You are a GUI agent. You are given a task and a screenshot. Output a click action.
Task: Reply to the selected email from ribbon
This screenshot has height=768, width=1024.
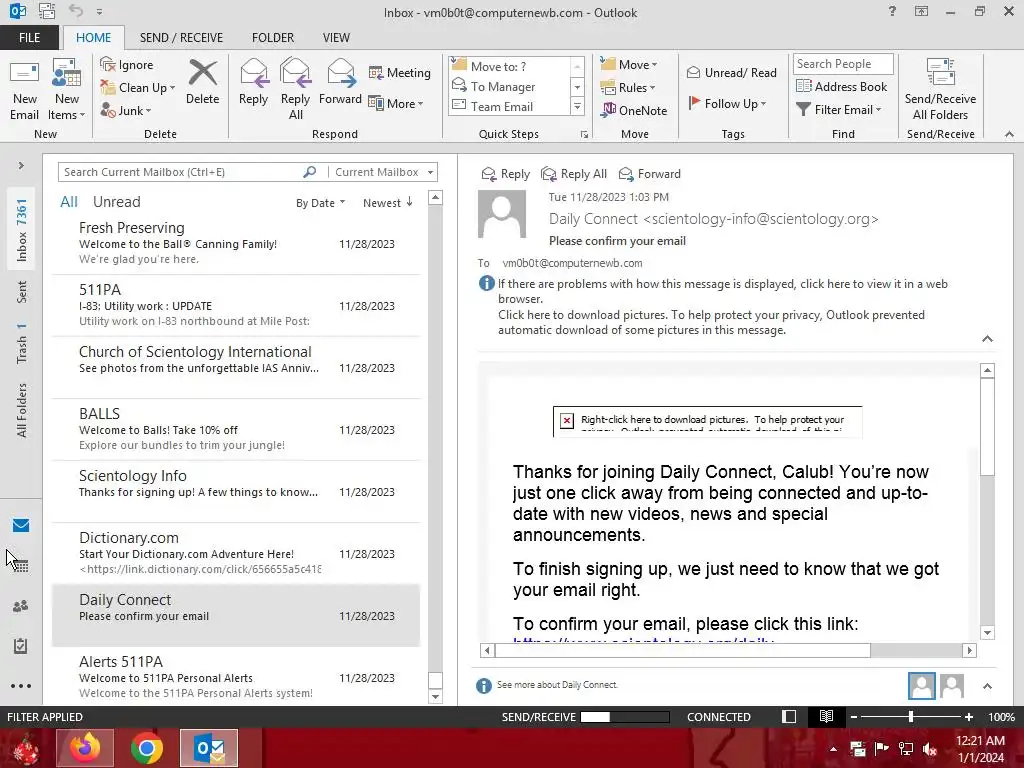pos(253,82)
